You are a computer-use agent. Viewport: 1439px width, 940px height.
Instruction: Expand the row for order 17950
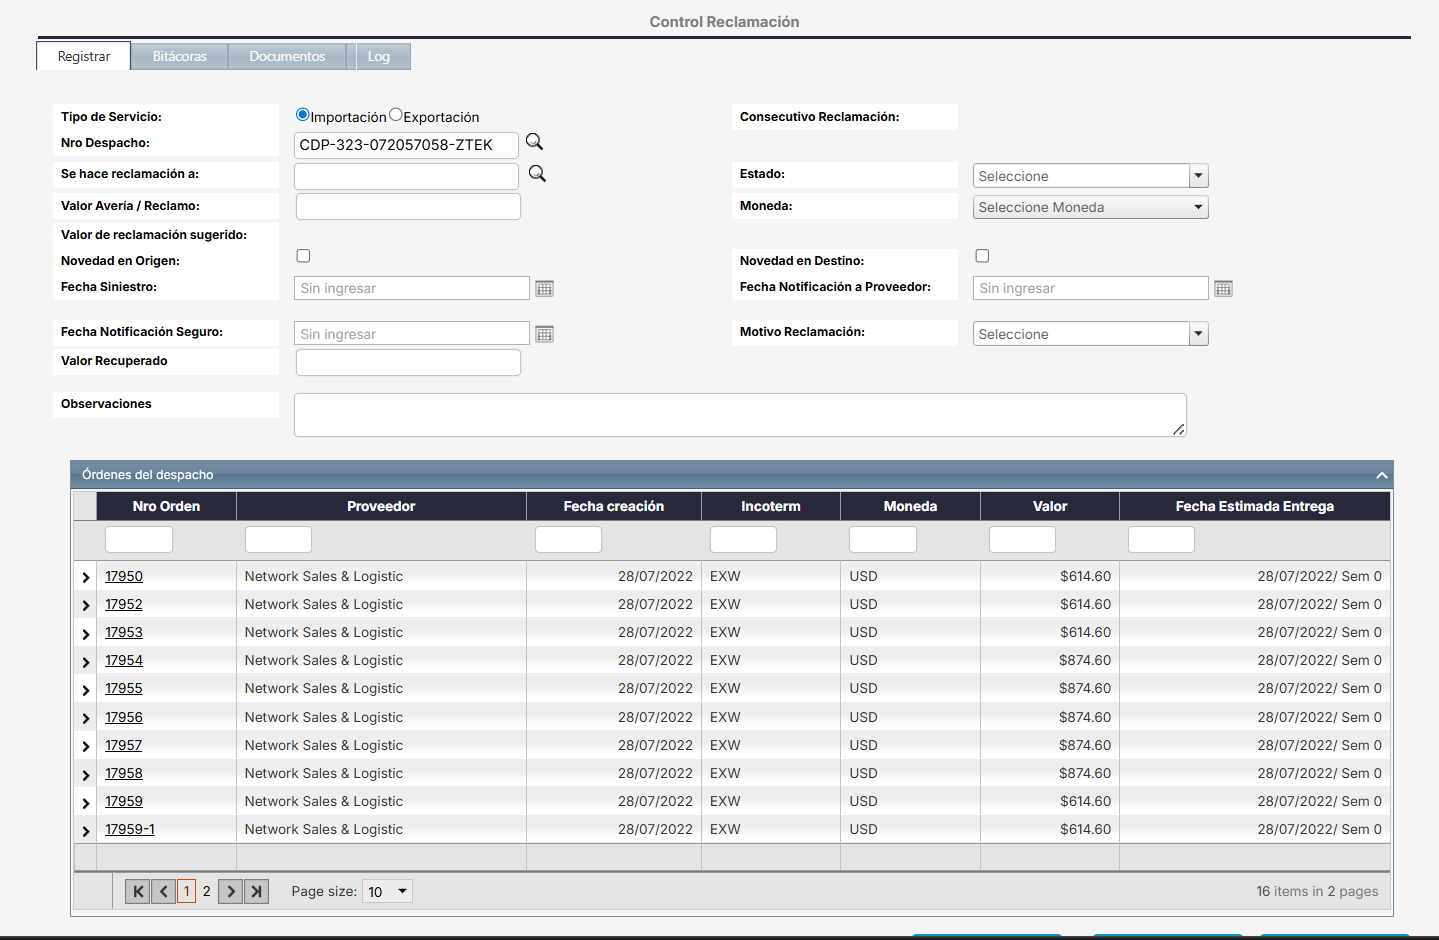click(86, 577)
